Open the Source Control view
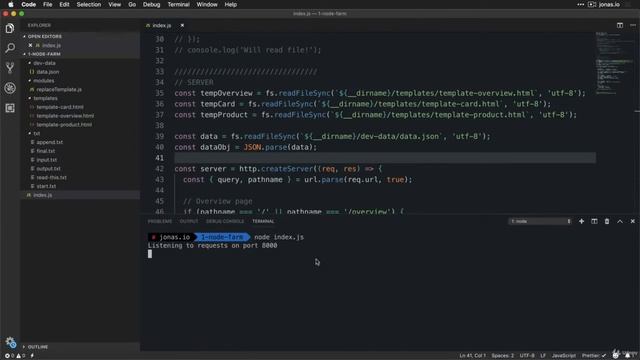This screenshot has height=360, width=640. (x=10, y=68)
